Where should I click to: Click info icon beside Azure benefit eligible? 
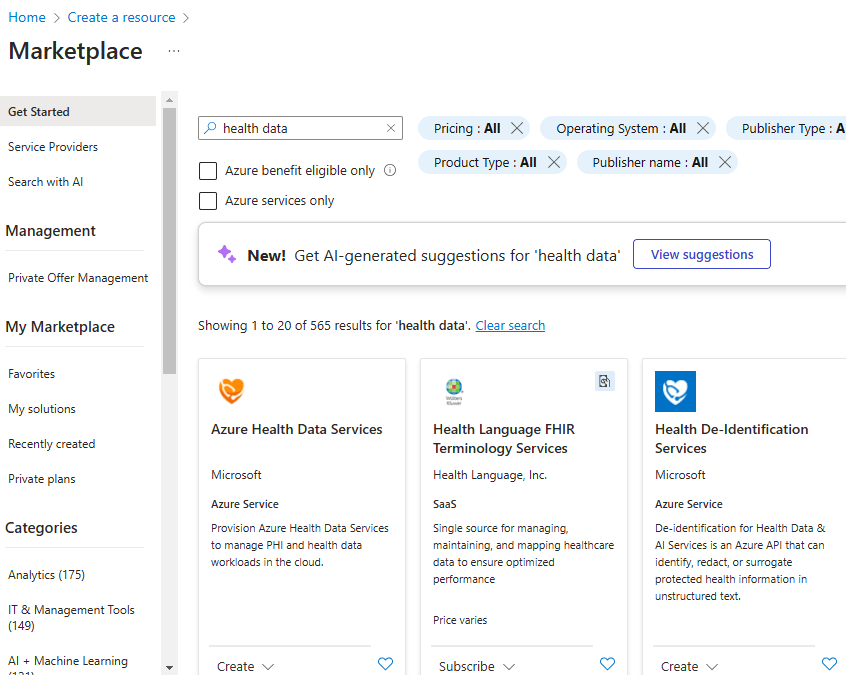pos(390,171)
